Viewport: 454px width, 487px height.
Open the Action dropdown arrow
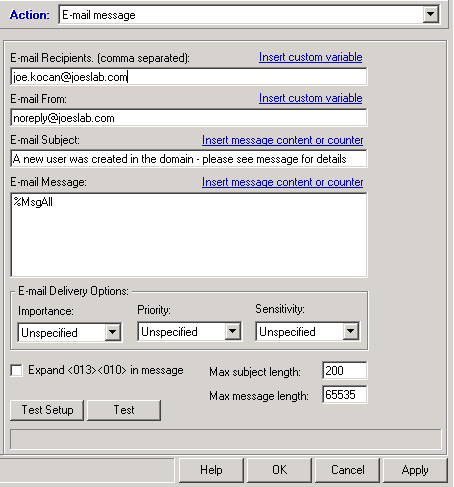[x=430, y=15]
